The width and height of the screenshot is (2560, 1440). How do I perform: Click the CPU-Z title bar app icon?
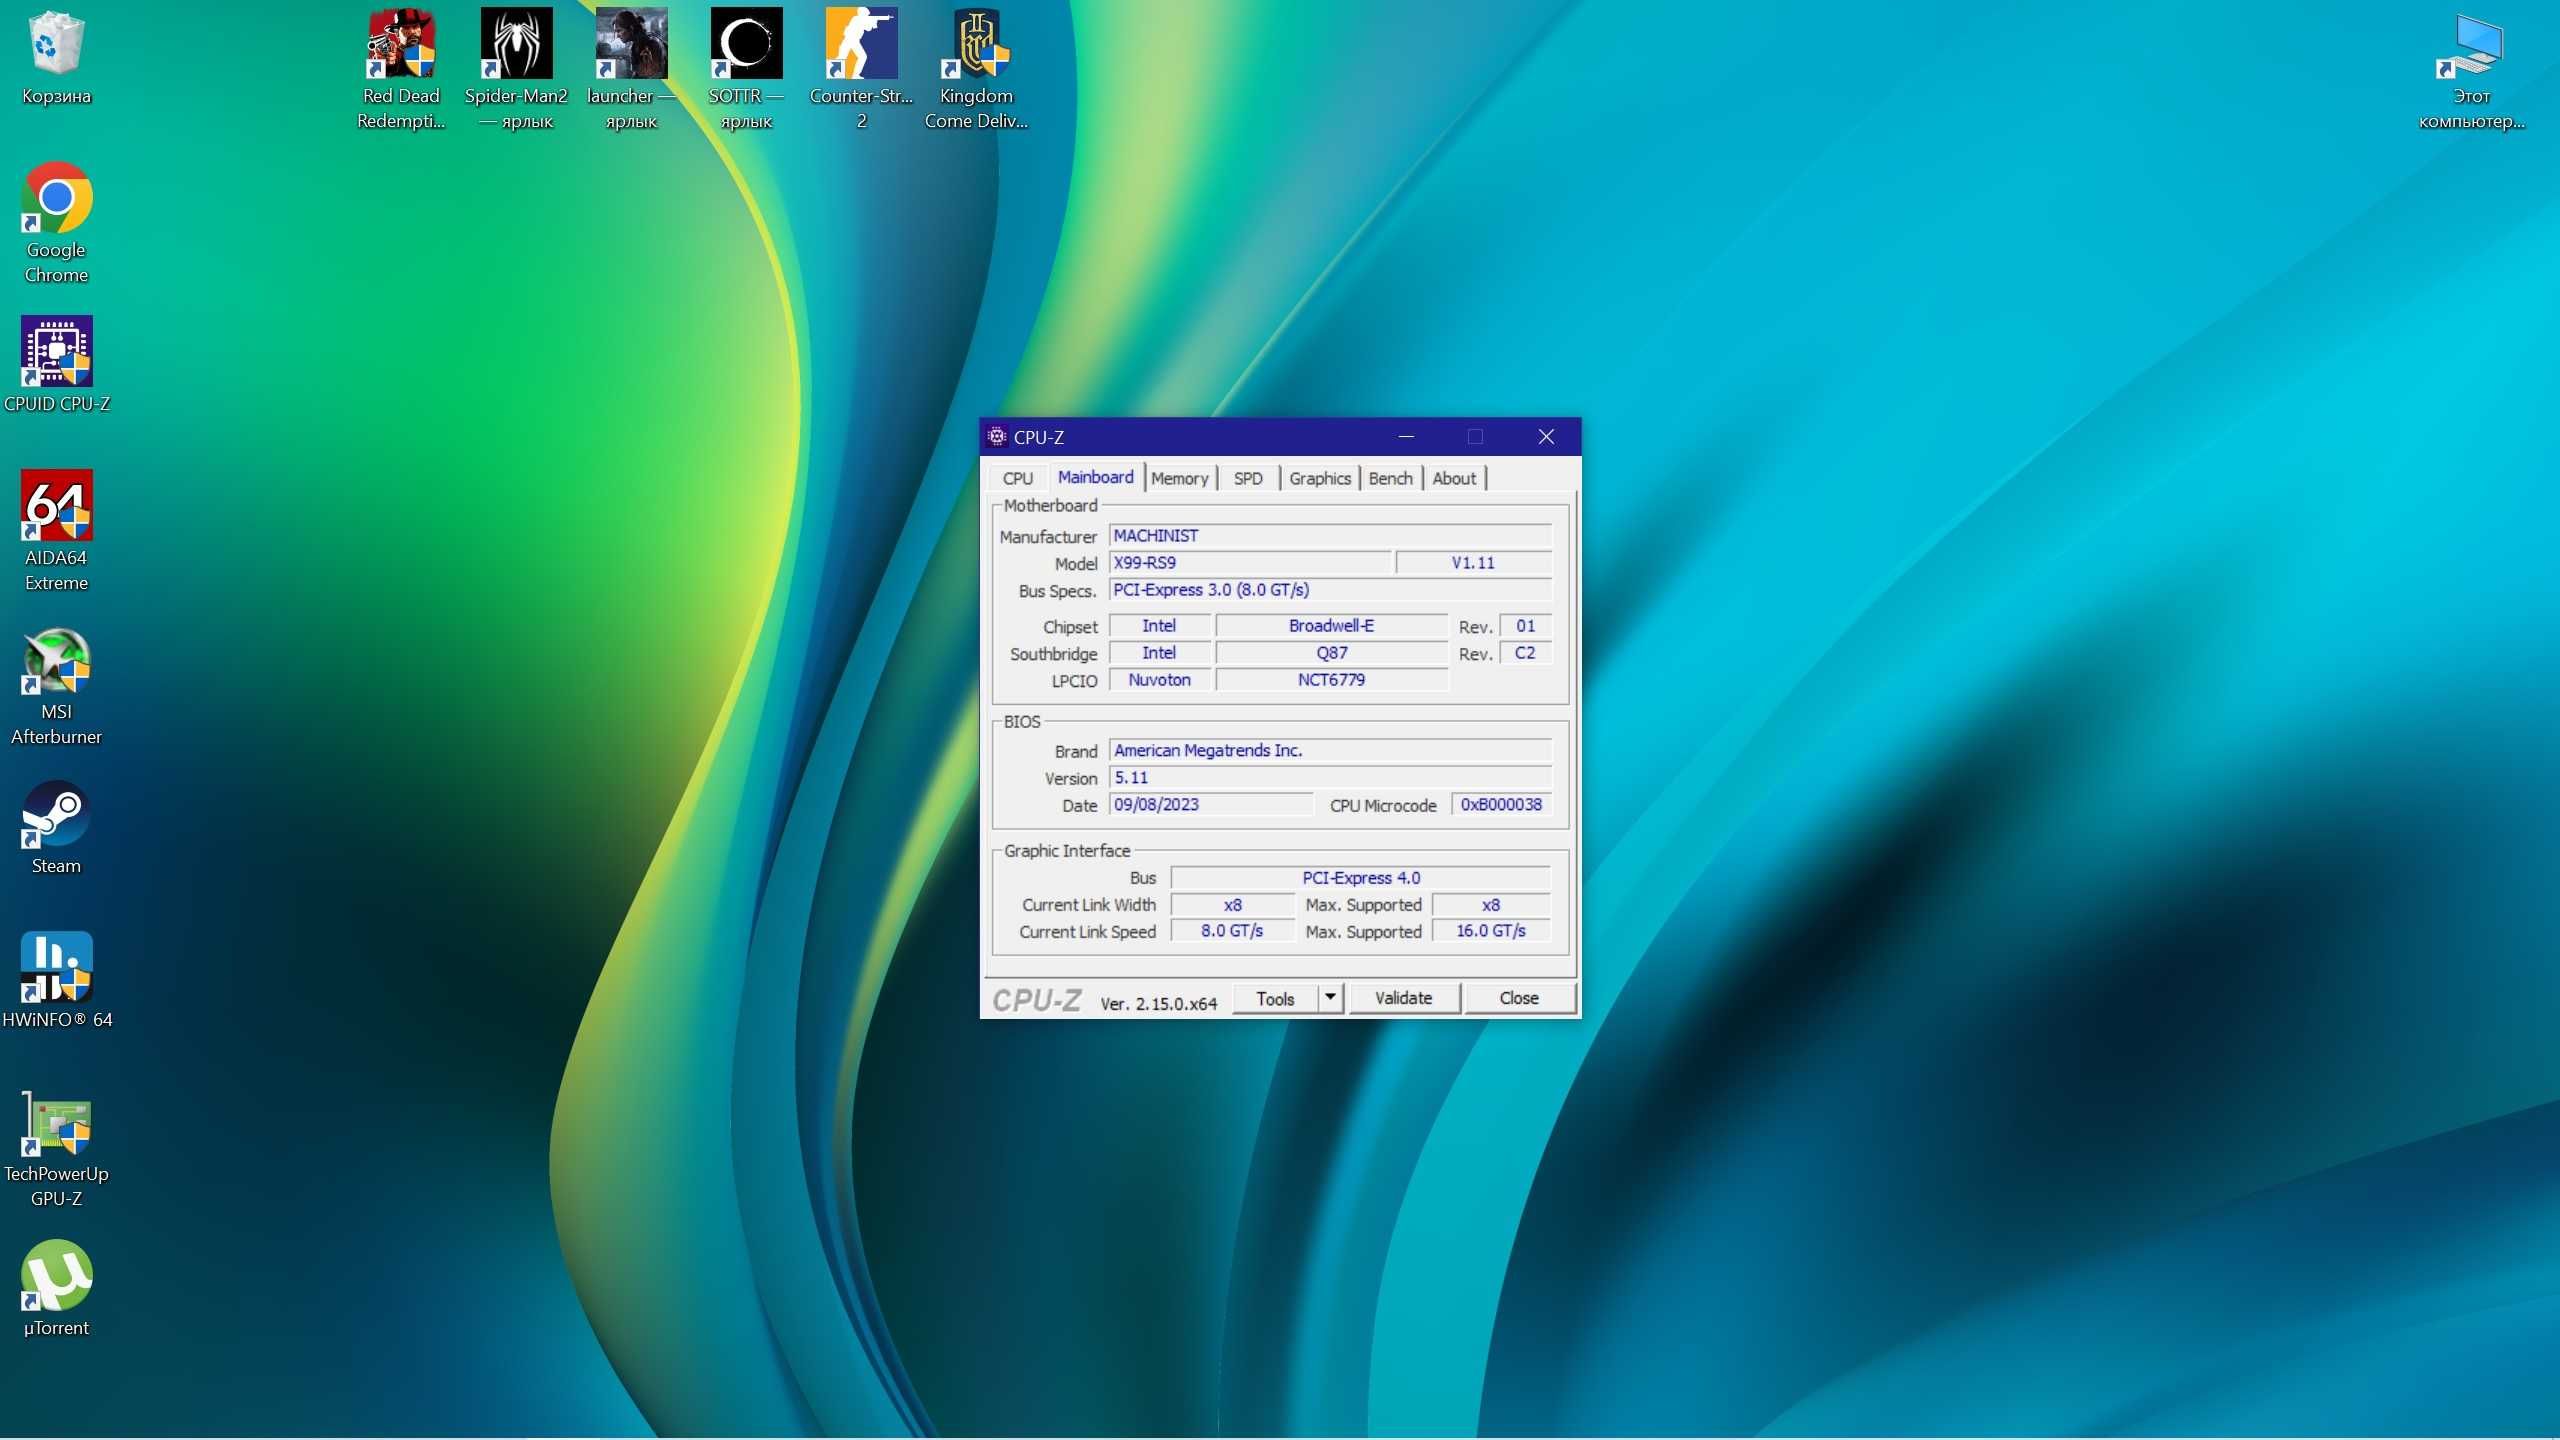[997, 436]
